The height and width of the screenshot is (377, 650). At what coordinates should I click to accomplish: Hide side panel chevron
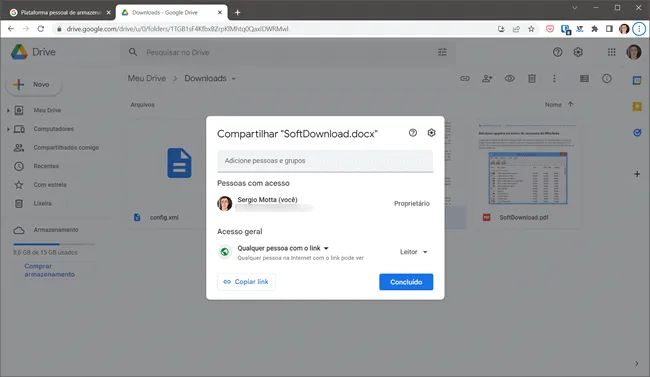tap(637, 363)
